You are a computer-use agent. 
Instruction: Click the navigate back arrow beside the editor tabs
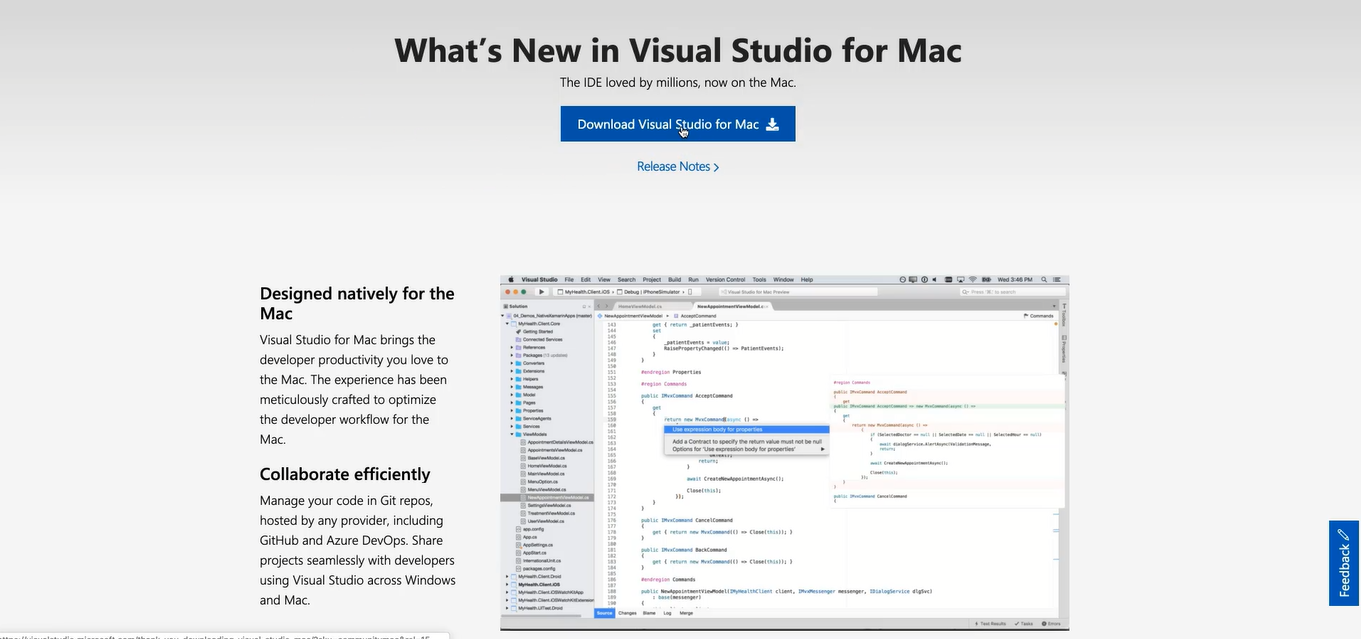click(601, 306)
